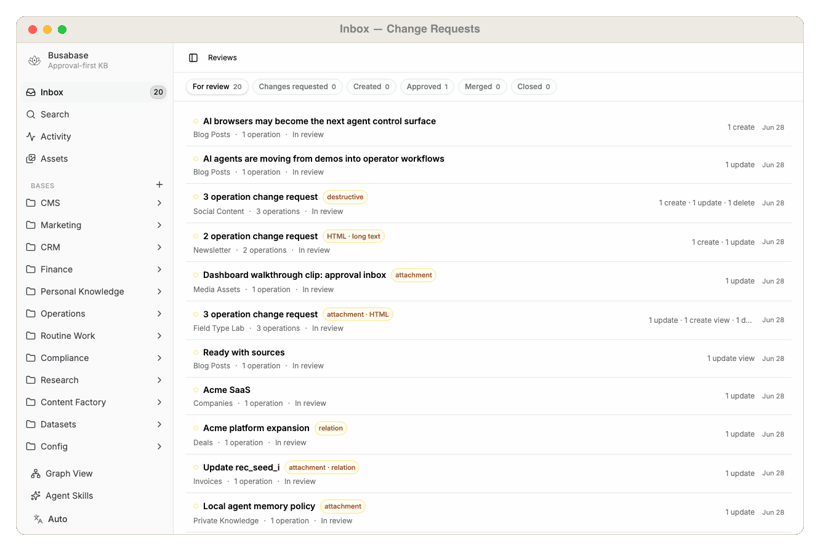The width and height of the screenshot is (820, 551).
Task: Expand the Finance base chevron
Action: point(160,269)
